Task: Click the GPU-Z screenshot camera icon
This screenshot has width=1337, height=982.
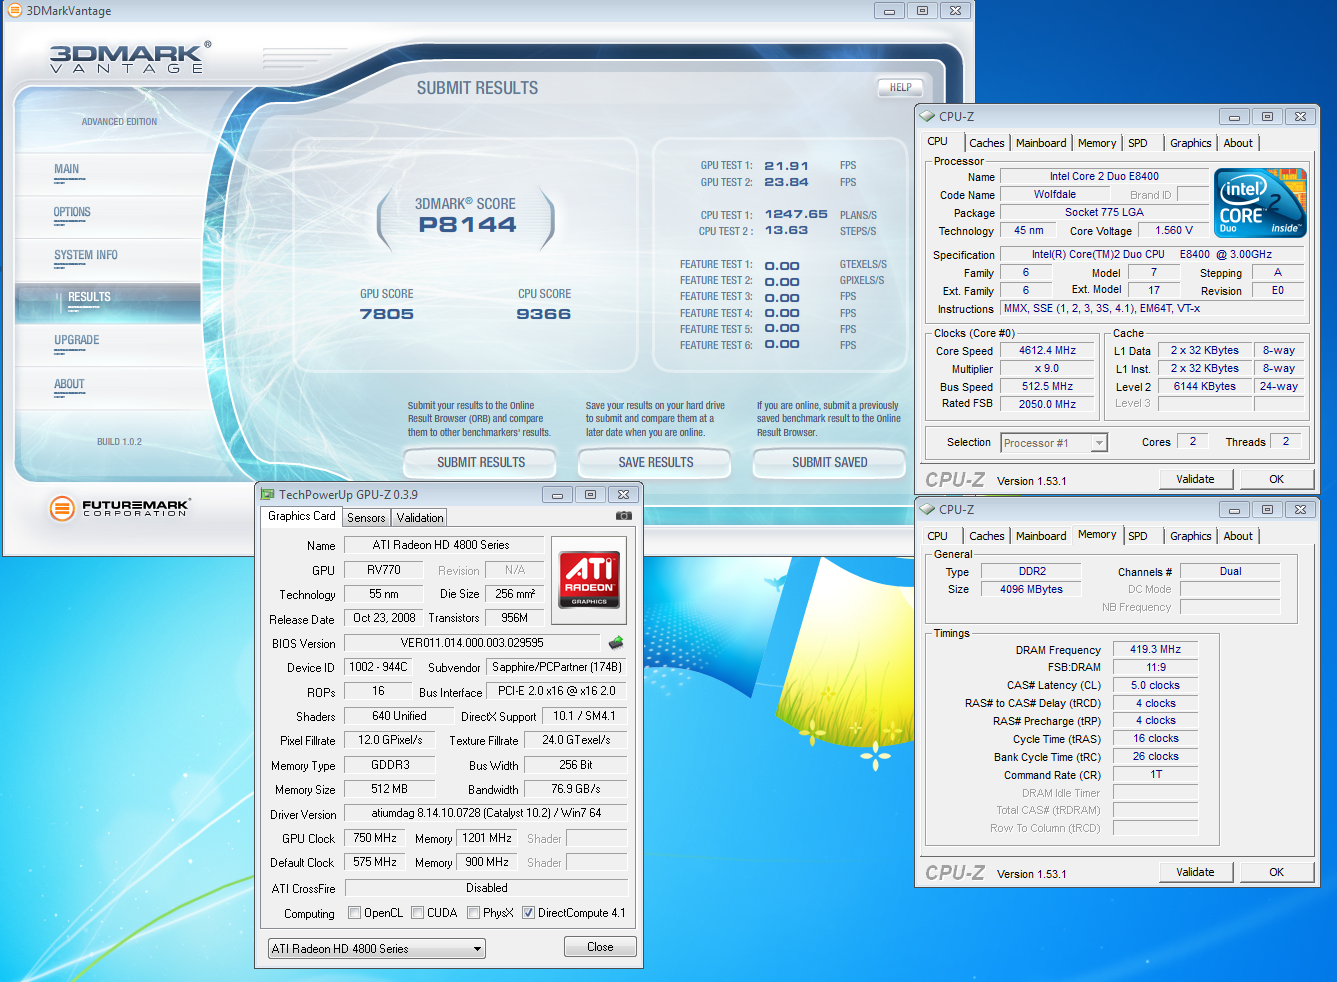Action: [x=623, y=516]
